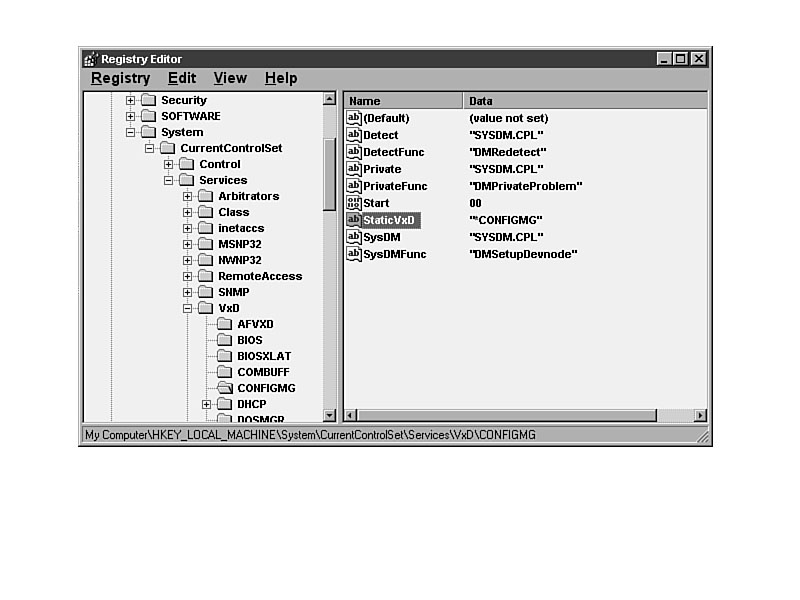Screen dimensions: 800x600
Task: Click the binary value icon beside Start
Action: click(x=354, y=203)
